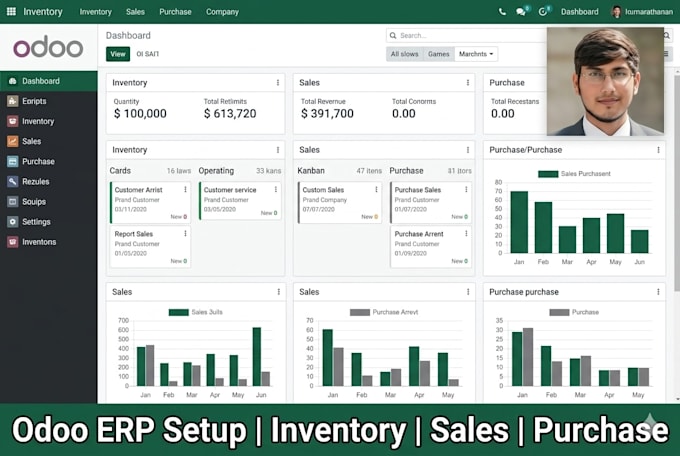This screenshot has width=680, height=456.
Task: Click the OI SAI'I button
Action: [x=147, y=54]
